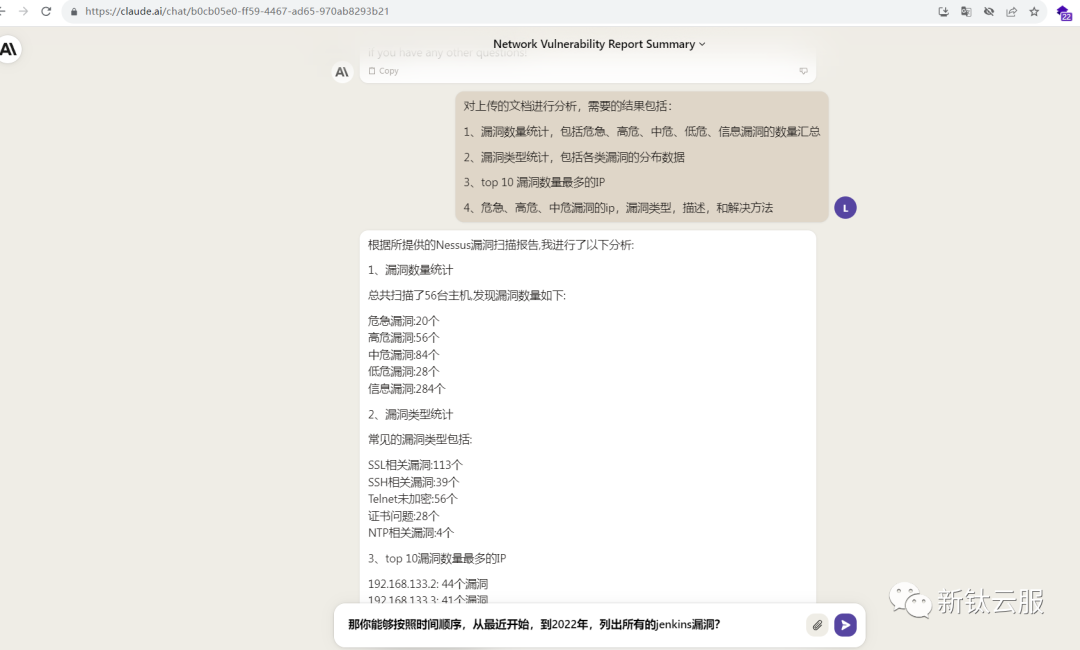The image size is (1080, 650).
Task: Click the heading 1、漏洞数量统计 in the reply
Action: 411,270
